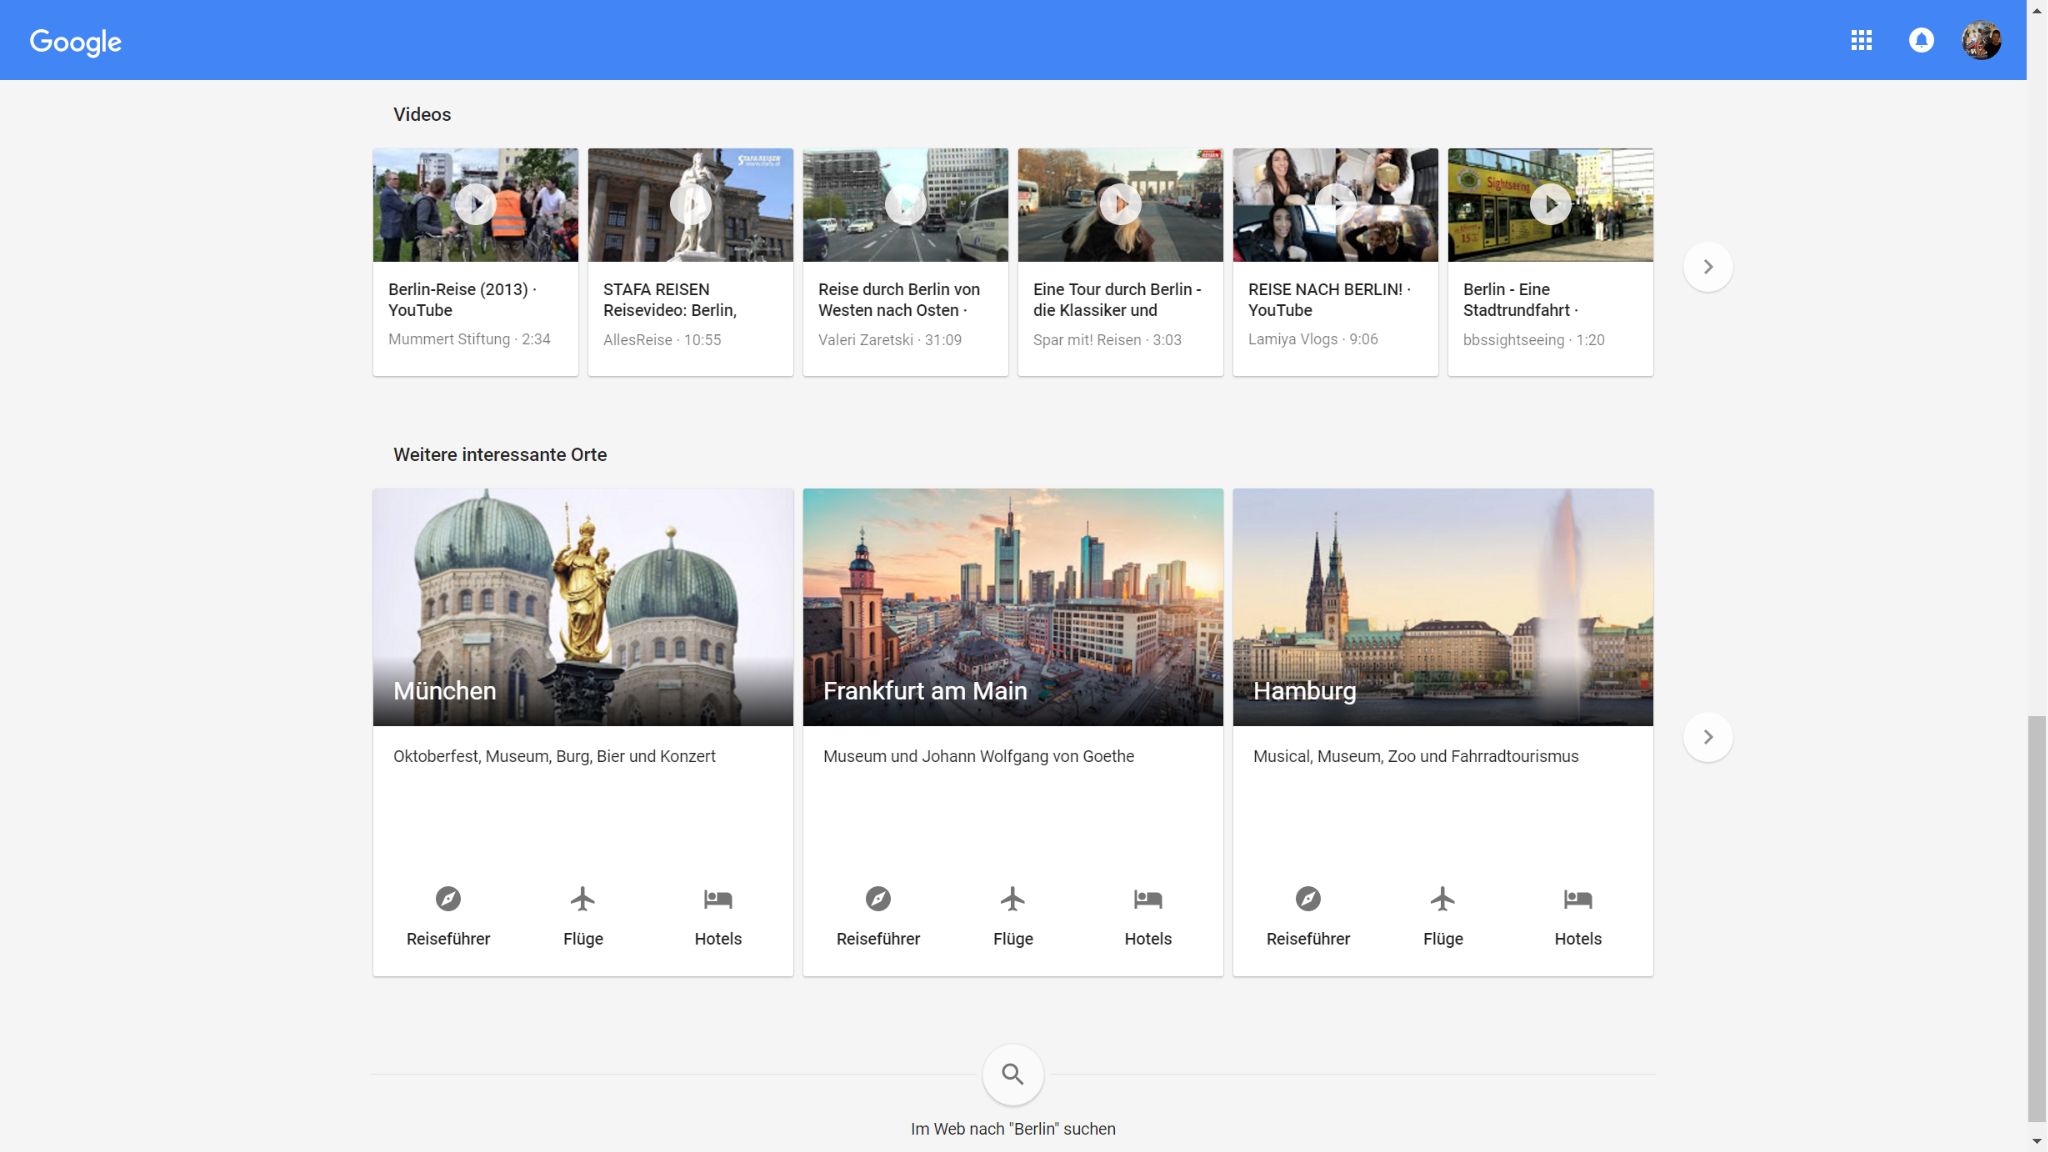Image resolution: width=2048 pixels, height=1152 pixels.
Task: Play the Eine Tour durch Berlin video
Action: [1120, 205]
